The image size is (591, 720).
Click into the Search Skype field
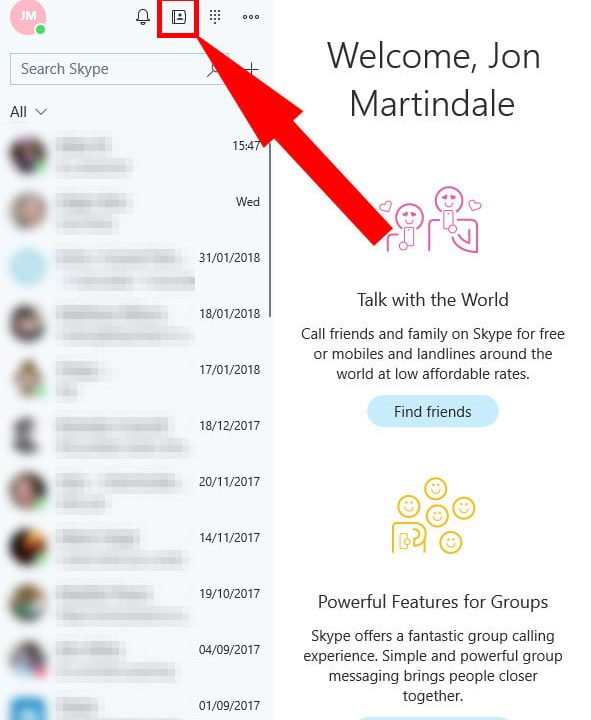click(108, 69)
